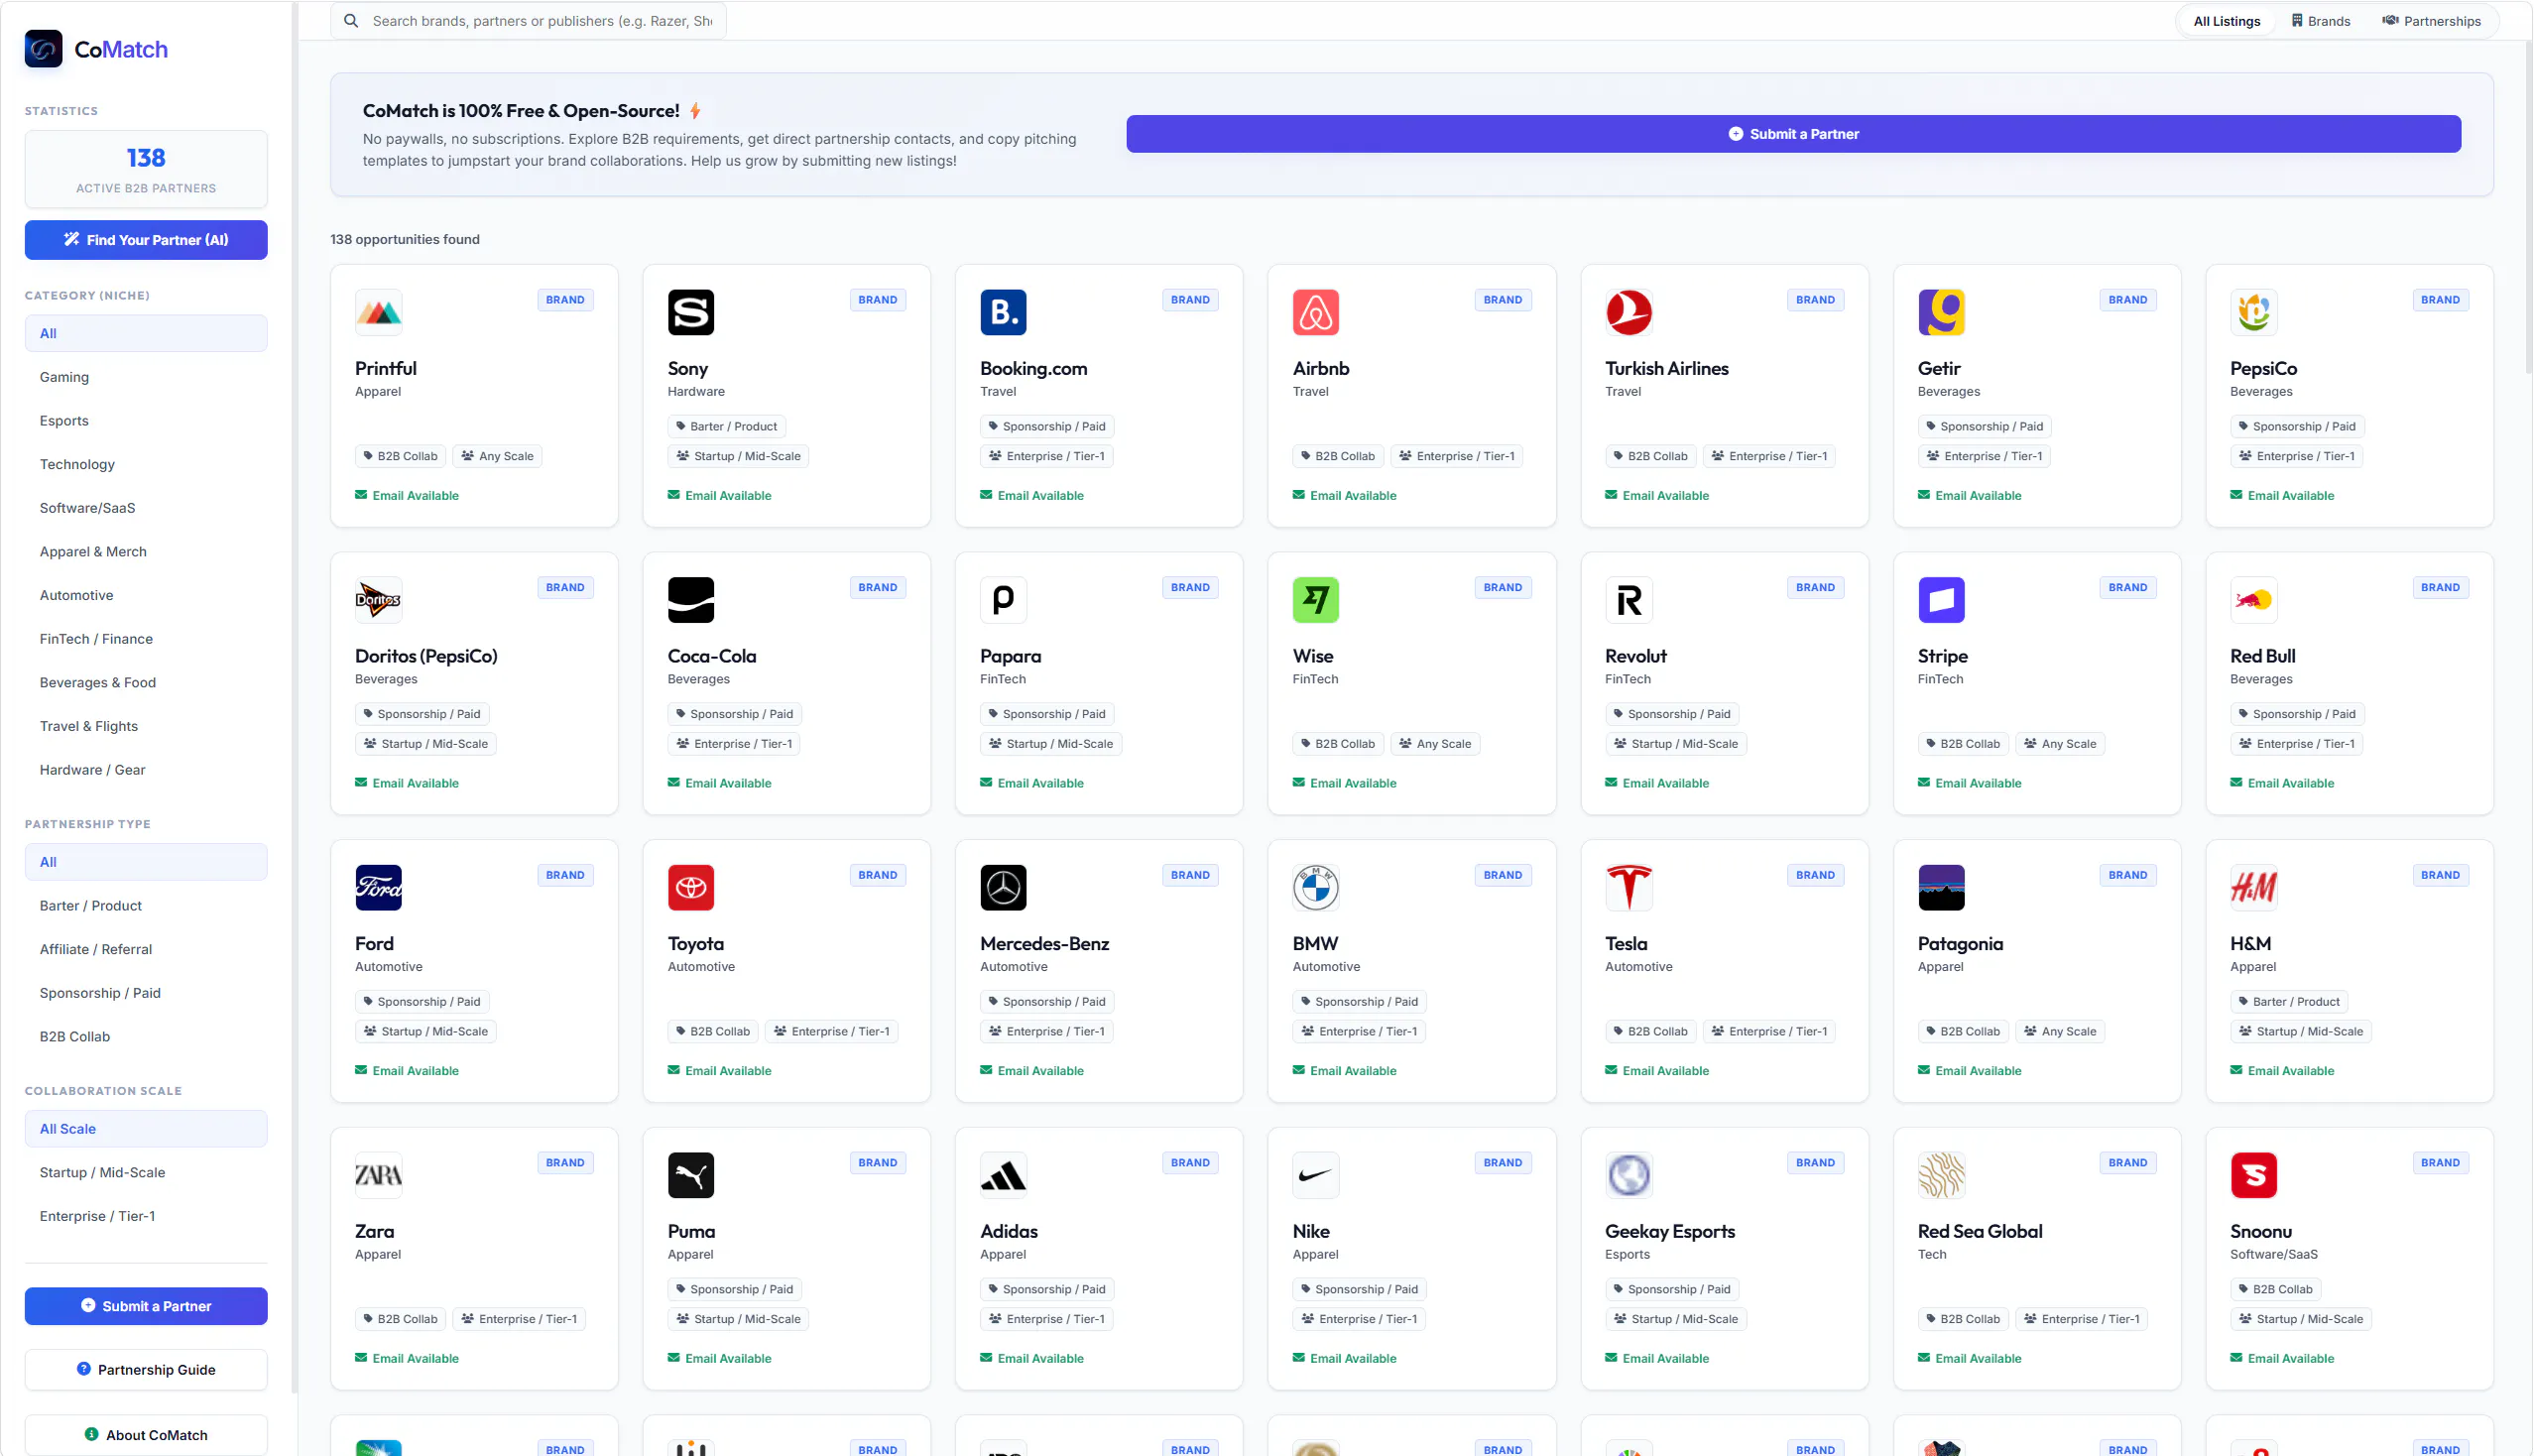Select Sponsorship / Paid partnership type filter
2534x1456 pixels.
point(146,993)
